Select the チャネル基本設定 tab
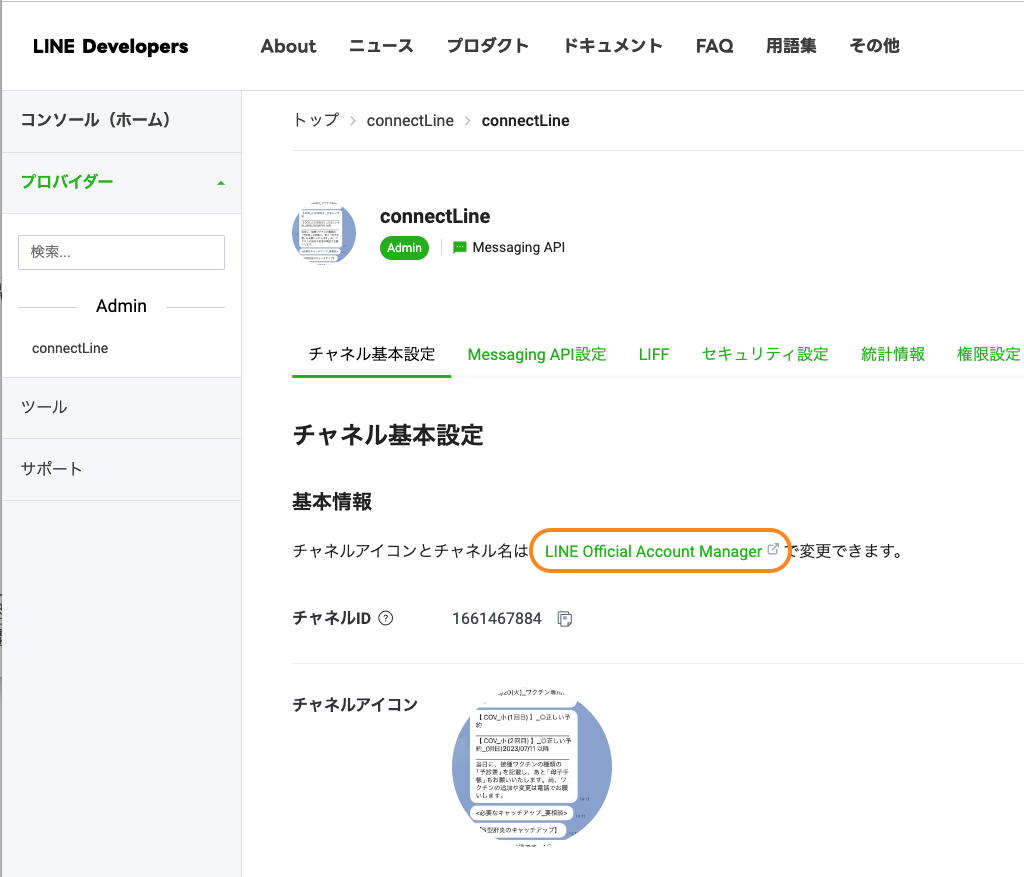1024x877 pixels. [372, 355]
